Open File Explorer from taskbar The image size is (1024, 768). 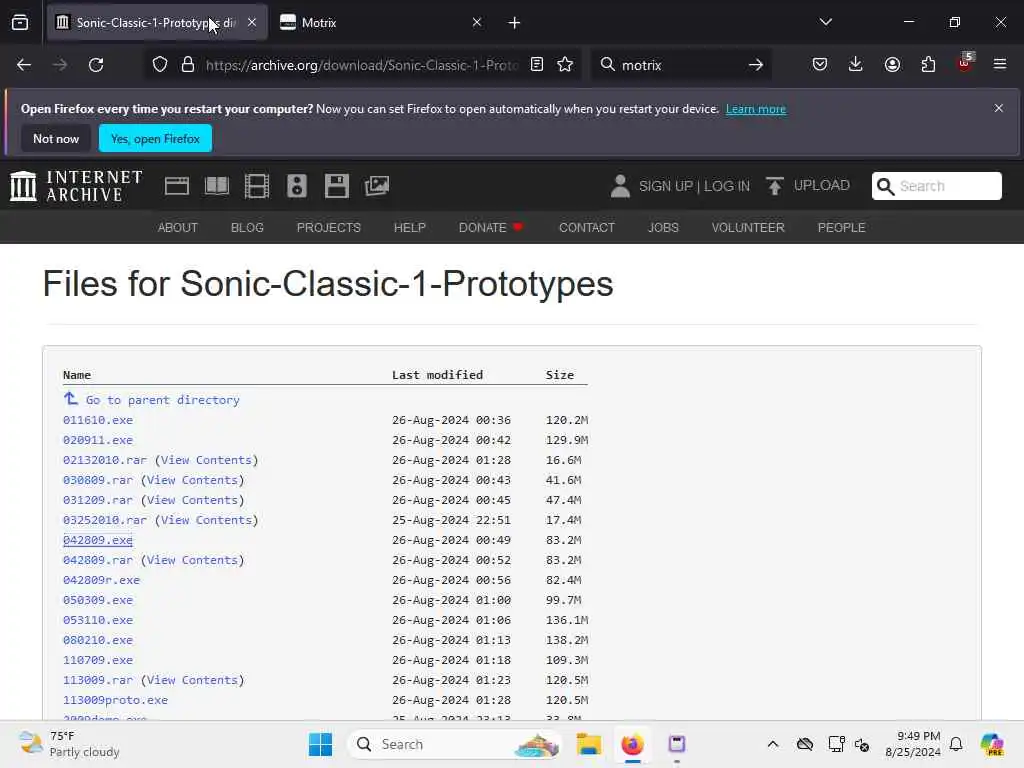click(588, 744)
